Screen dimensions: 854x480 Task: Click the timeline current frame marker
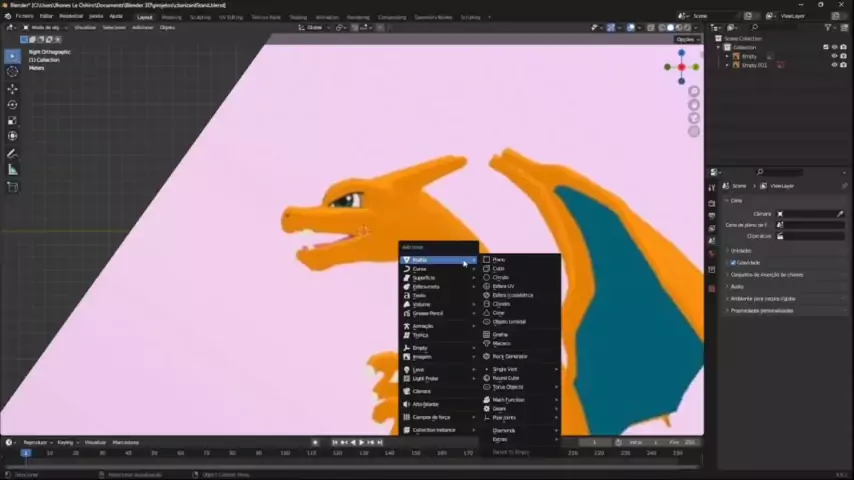pyautogui.click(x=26, y=453)
